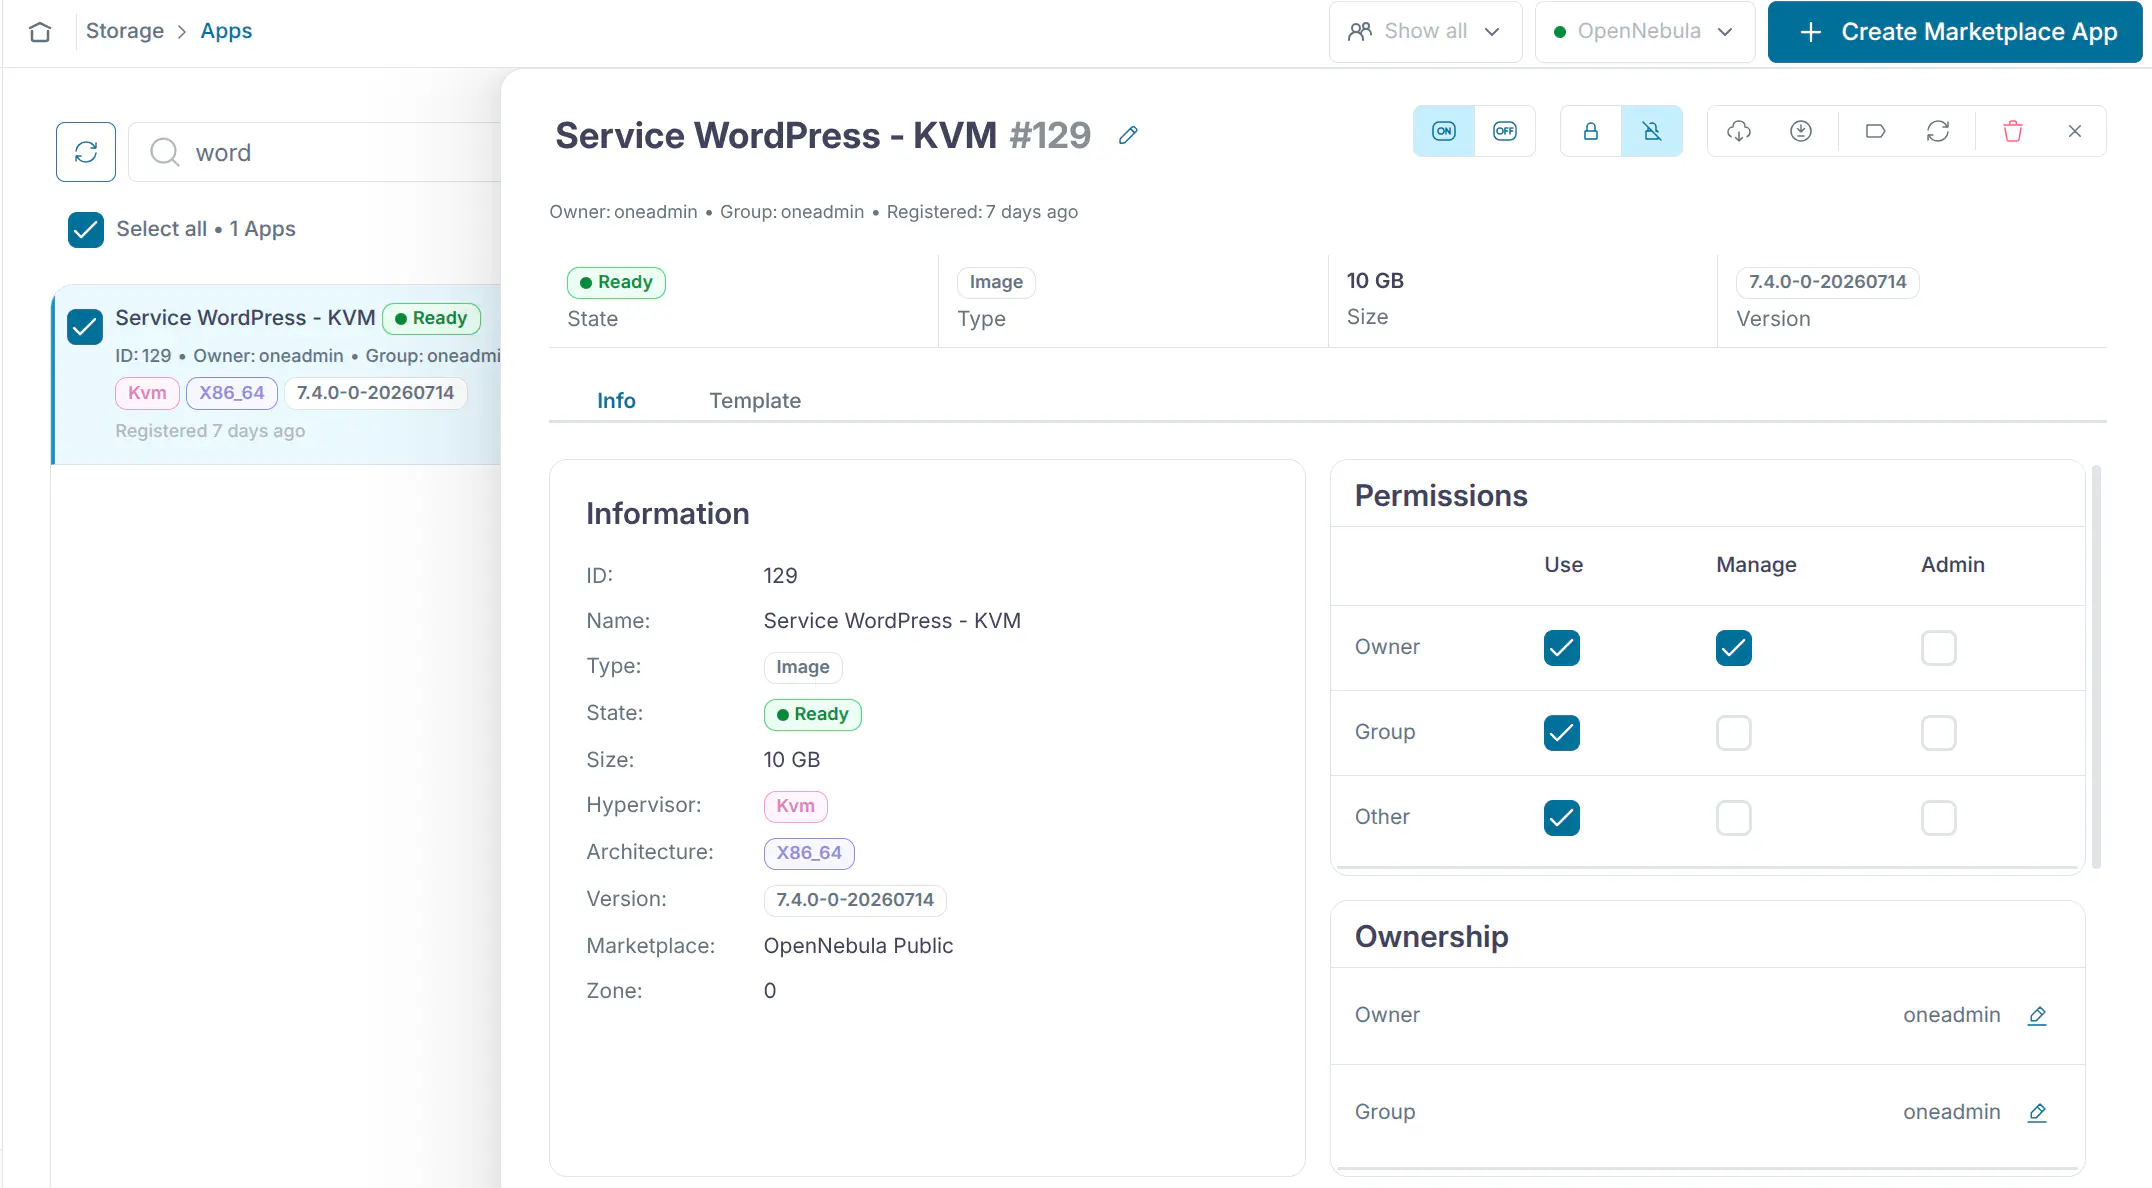This screenshot has width=2152, height=1188.
Task: Toggle Group Use permission
Action: (1562, 733)
